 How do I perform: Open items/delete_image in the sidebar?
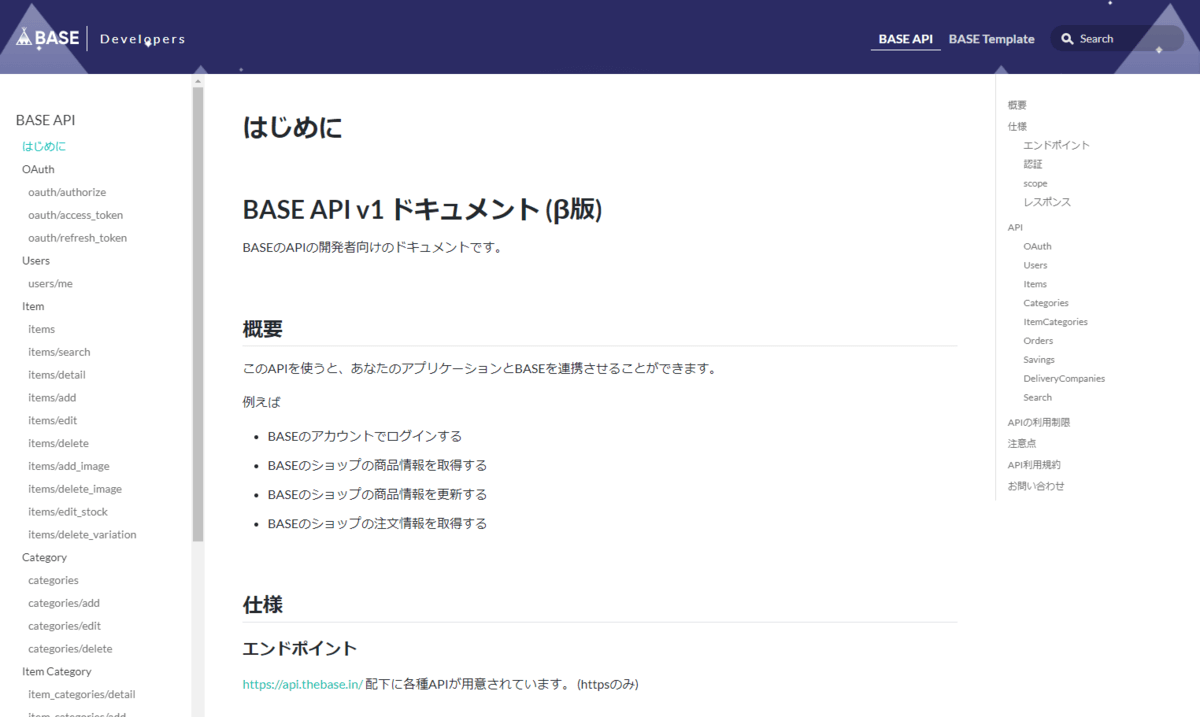[75, 489]
